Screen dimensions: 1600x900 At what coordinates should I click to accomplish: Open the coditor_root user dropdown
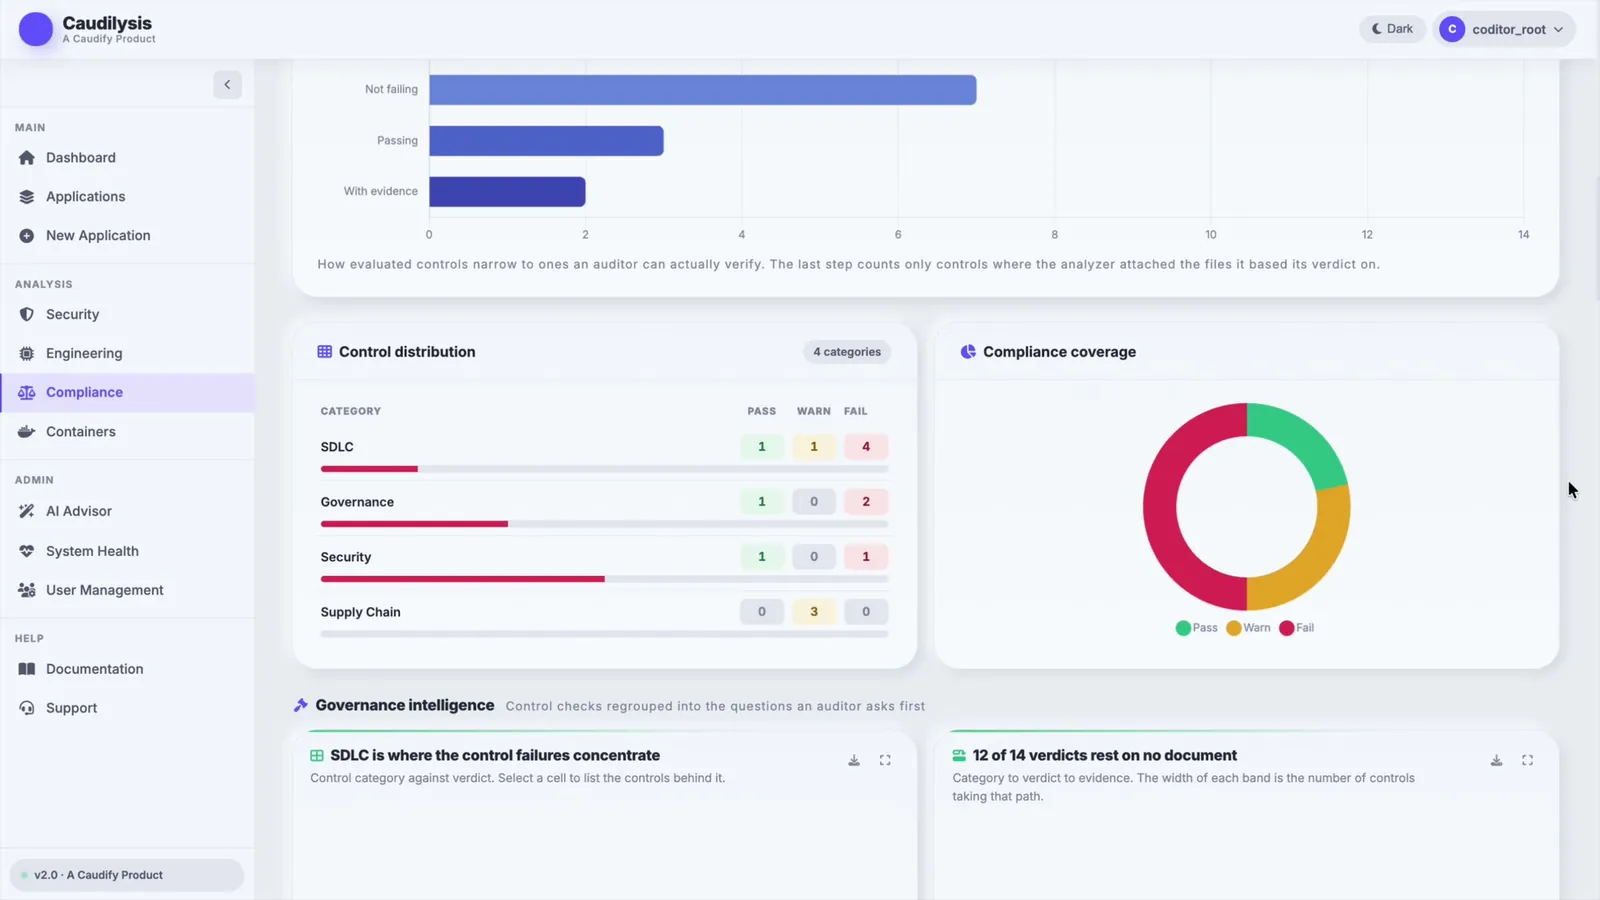1504,29
